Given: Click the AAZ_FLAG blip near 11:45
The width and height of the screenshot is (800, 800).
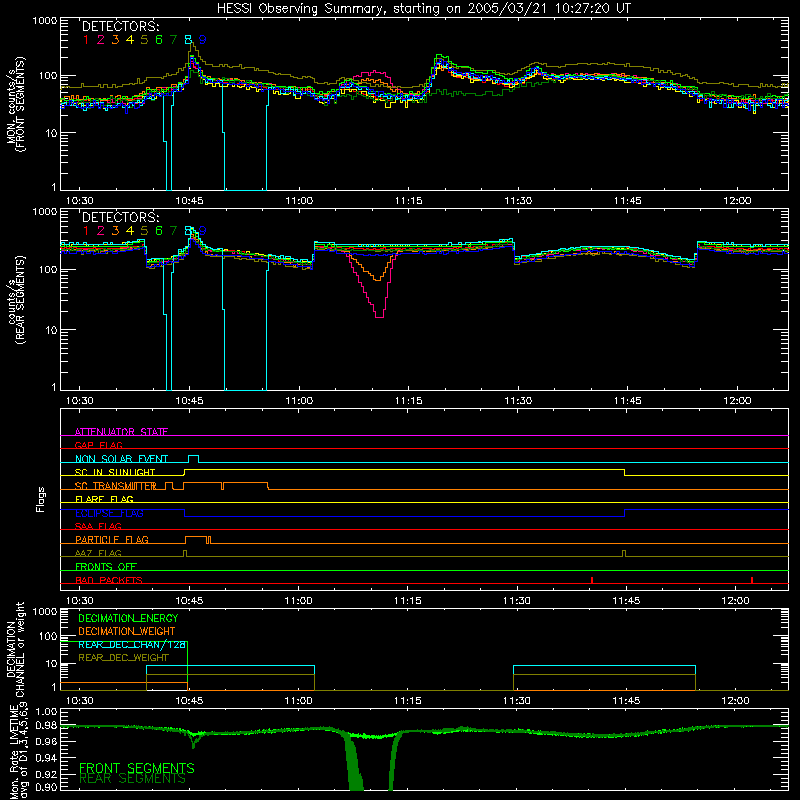Looking at the screenshot, I should click(x=624, y=554).
